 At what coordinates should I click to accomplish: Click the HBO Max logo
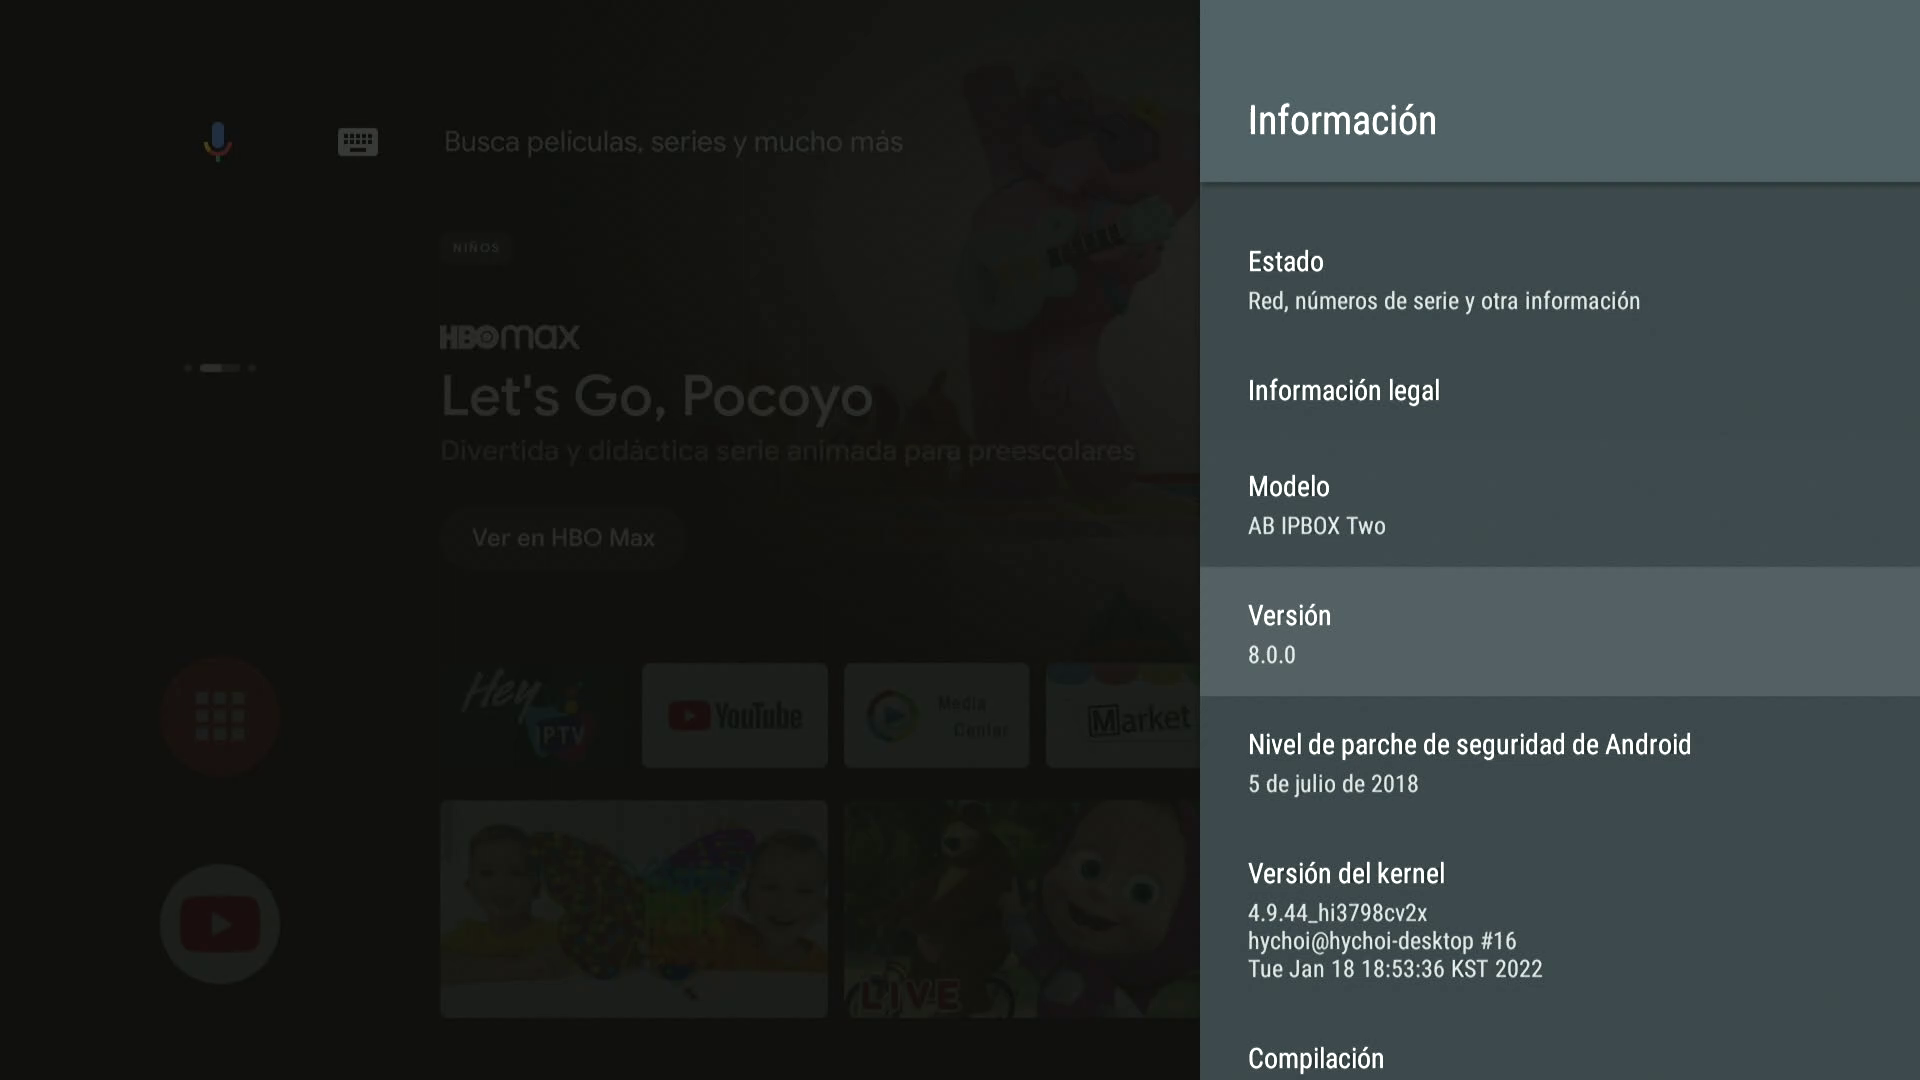[x=509, y=337]
